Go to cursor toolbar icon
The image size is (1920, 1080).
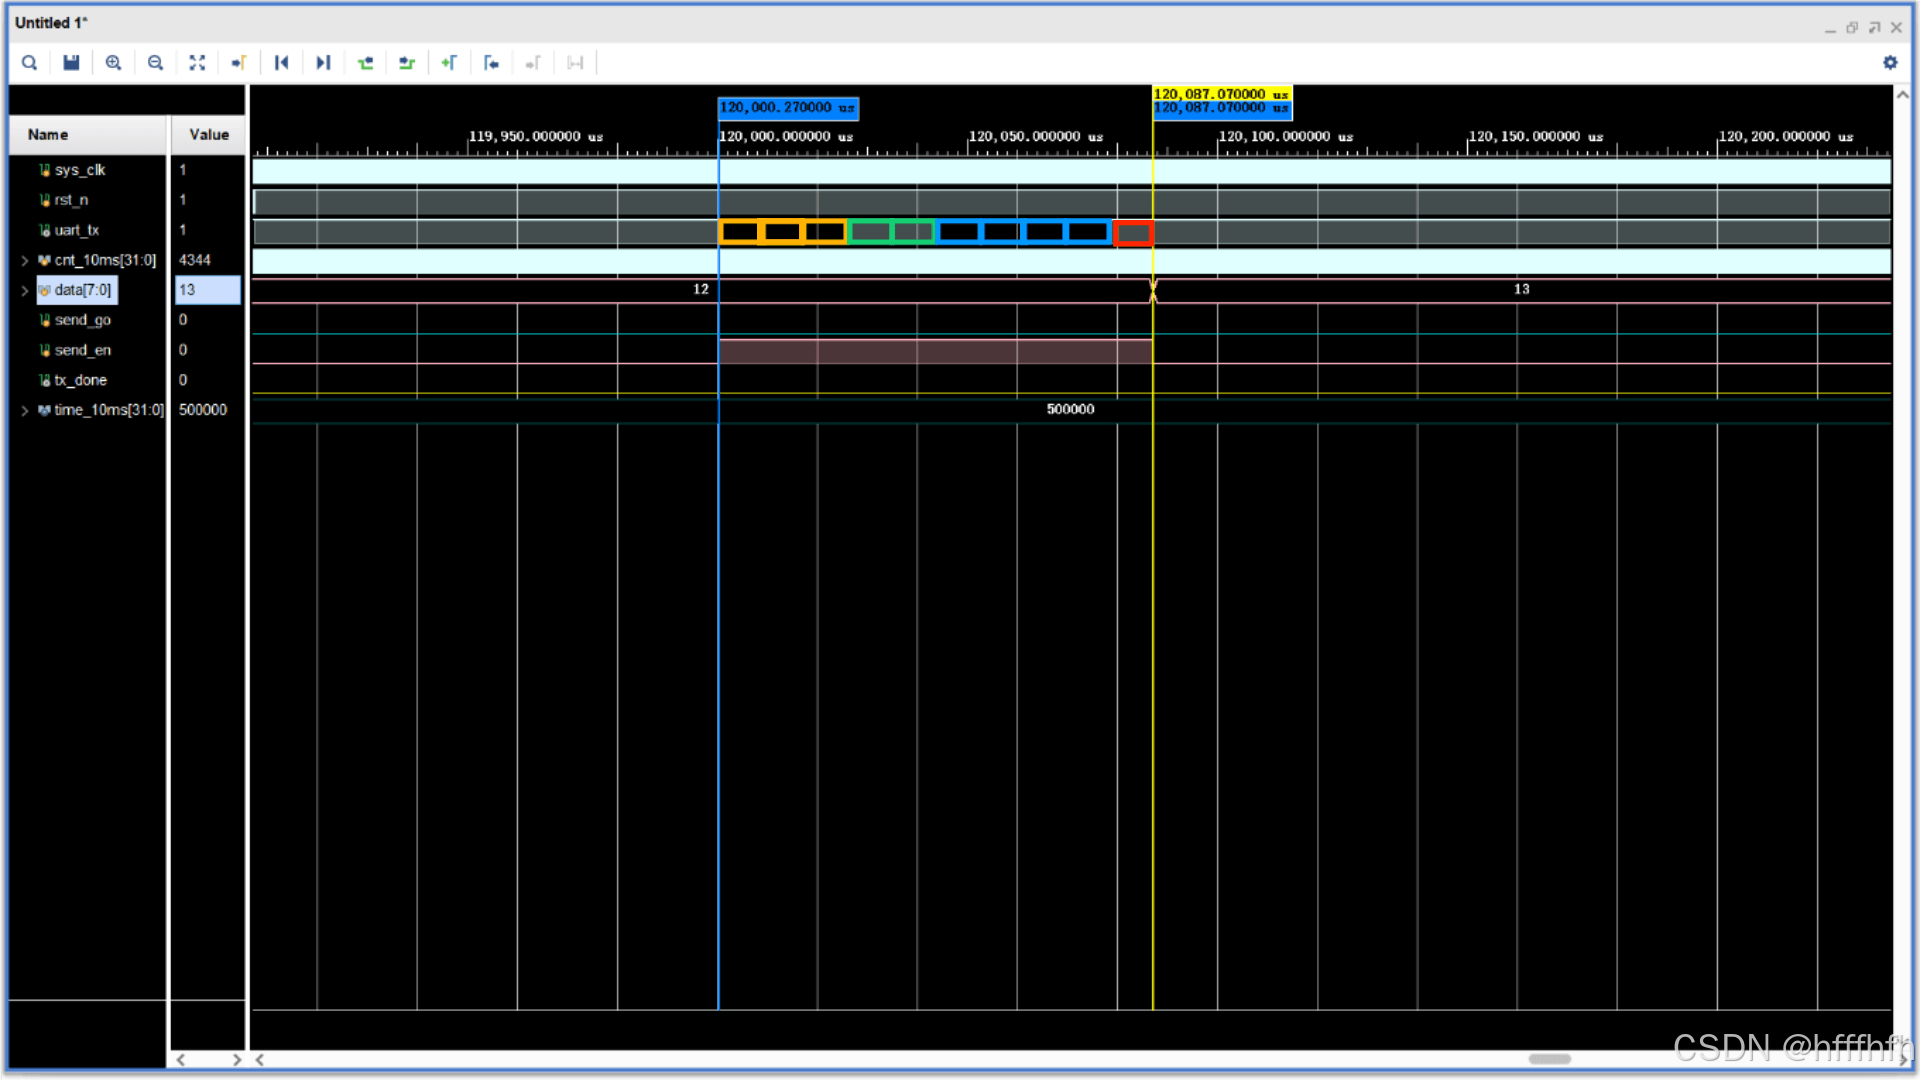[x=239, y=63]
